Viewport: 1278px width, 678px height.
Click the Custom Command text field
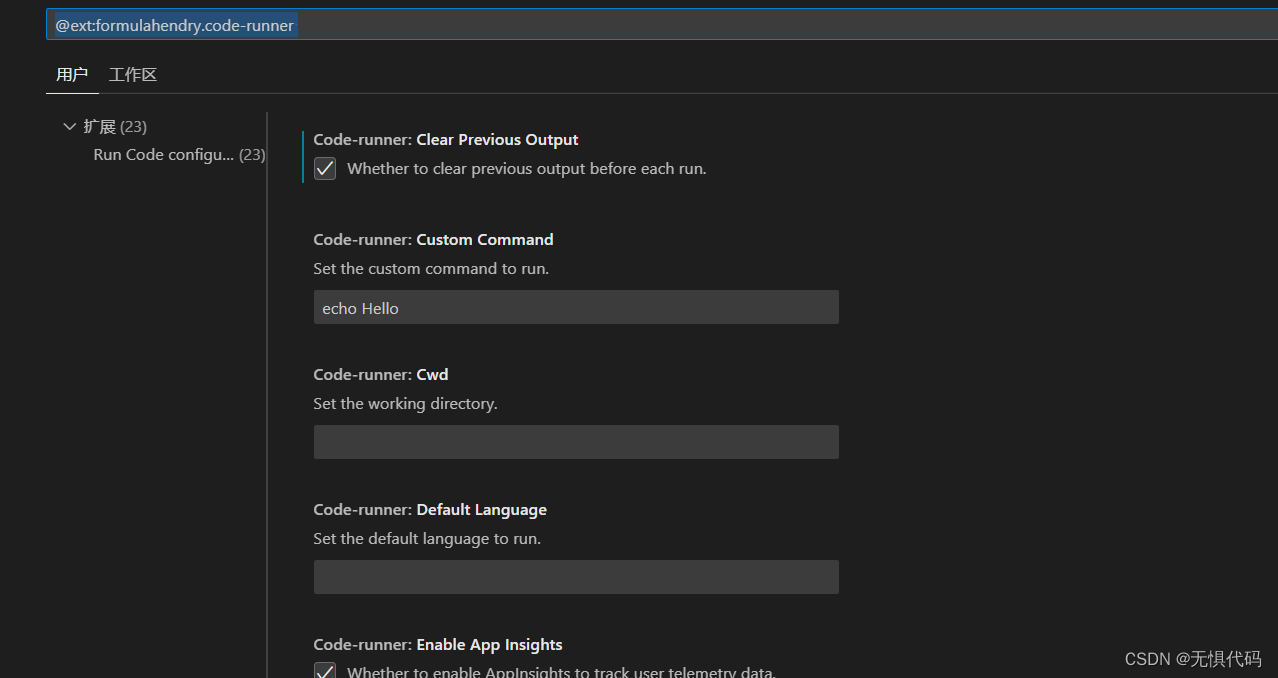click(576, 308)
